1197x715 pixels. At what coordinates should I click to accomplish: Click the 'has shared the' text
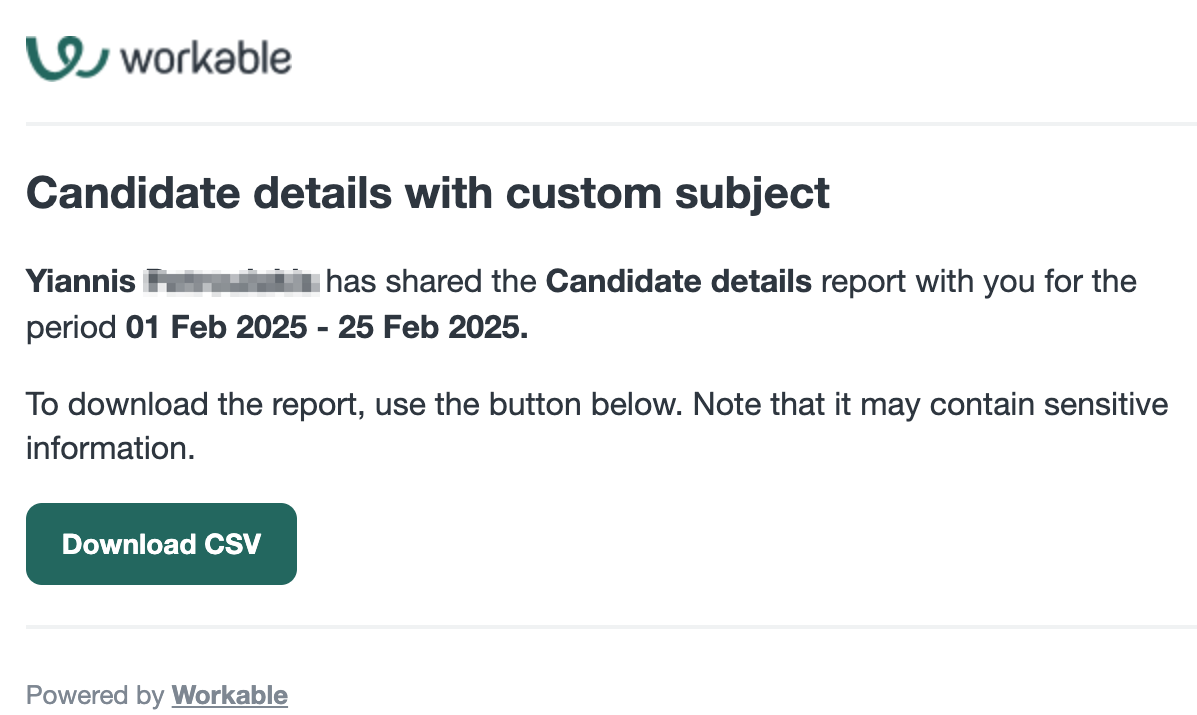pos(431,282)
